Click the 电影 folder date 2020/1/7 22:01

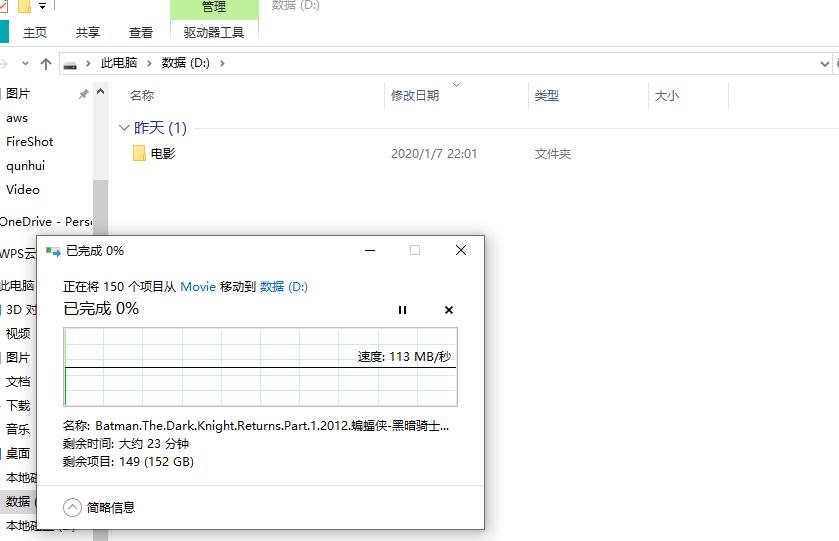pos(434,154)
